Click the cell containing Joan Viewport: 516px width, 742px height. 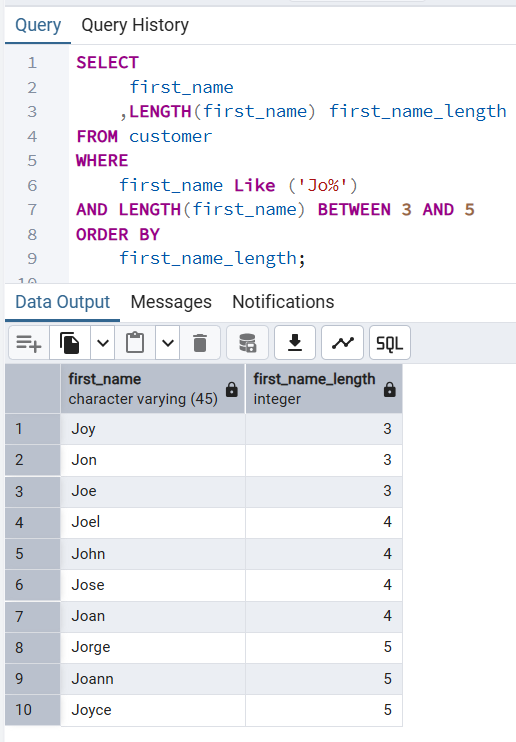152,616
